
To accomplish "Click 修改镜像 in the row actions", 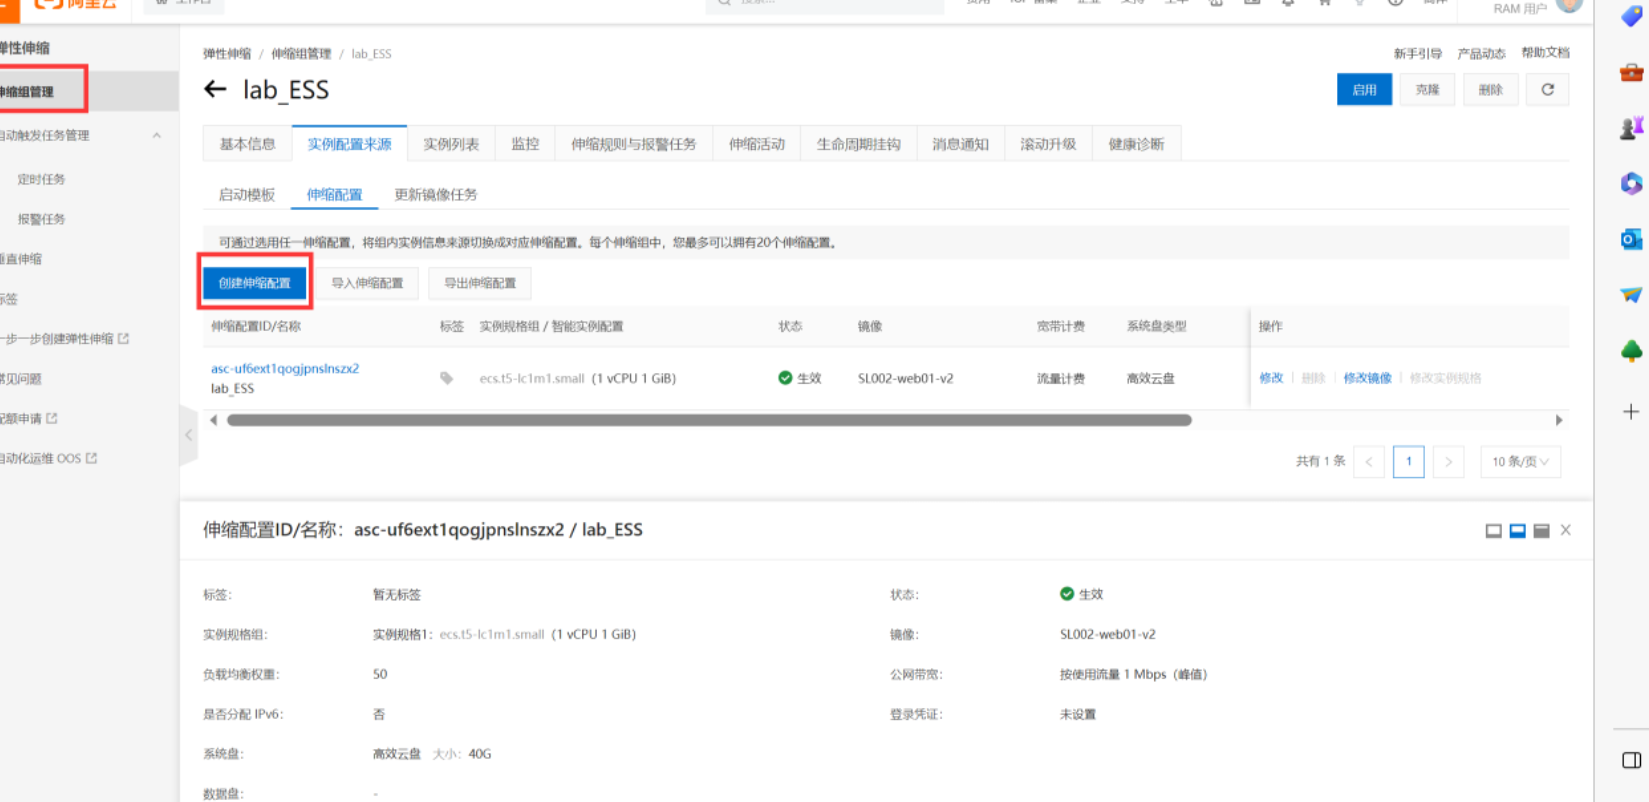I will point(1367,378).
